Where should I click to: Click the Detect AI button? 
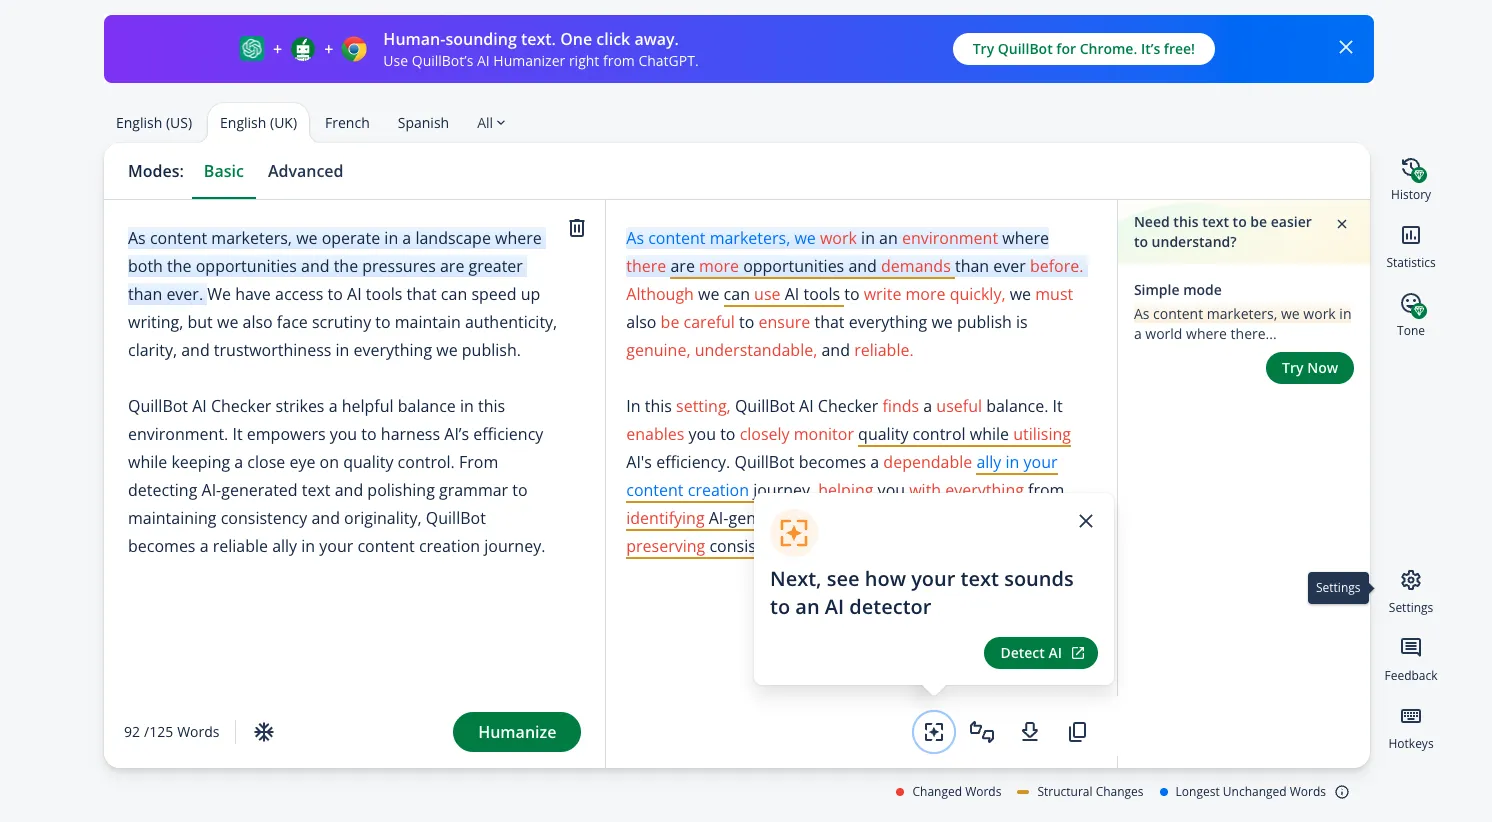1041,653
